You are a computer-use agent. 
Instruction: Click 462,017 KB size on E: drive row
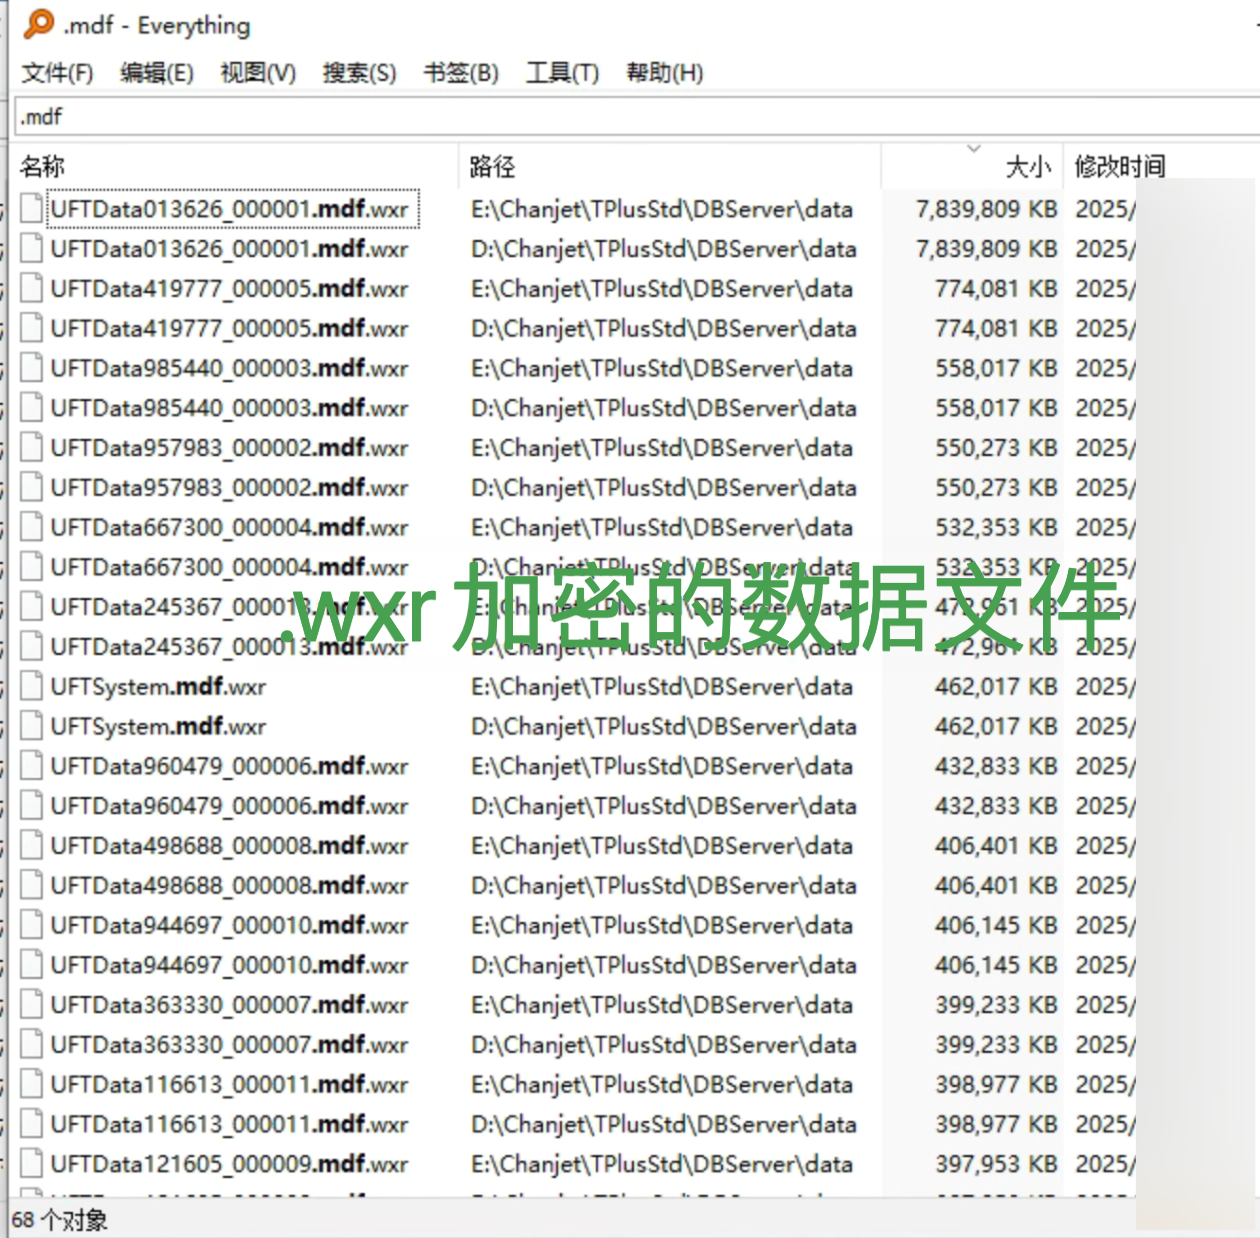tap(996, 687)
